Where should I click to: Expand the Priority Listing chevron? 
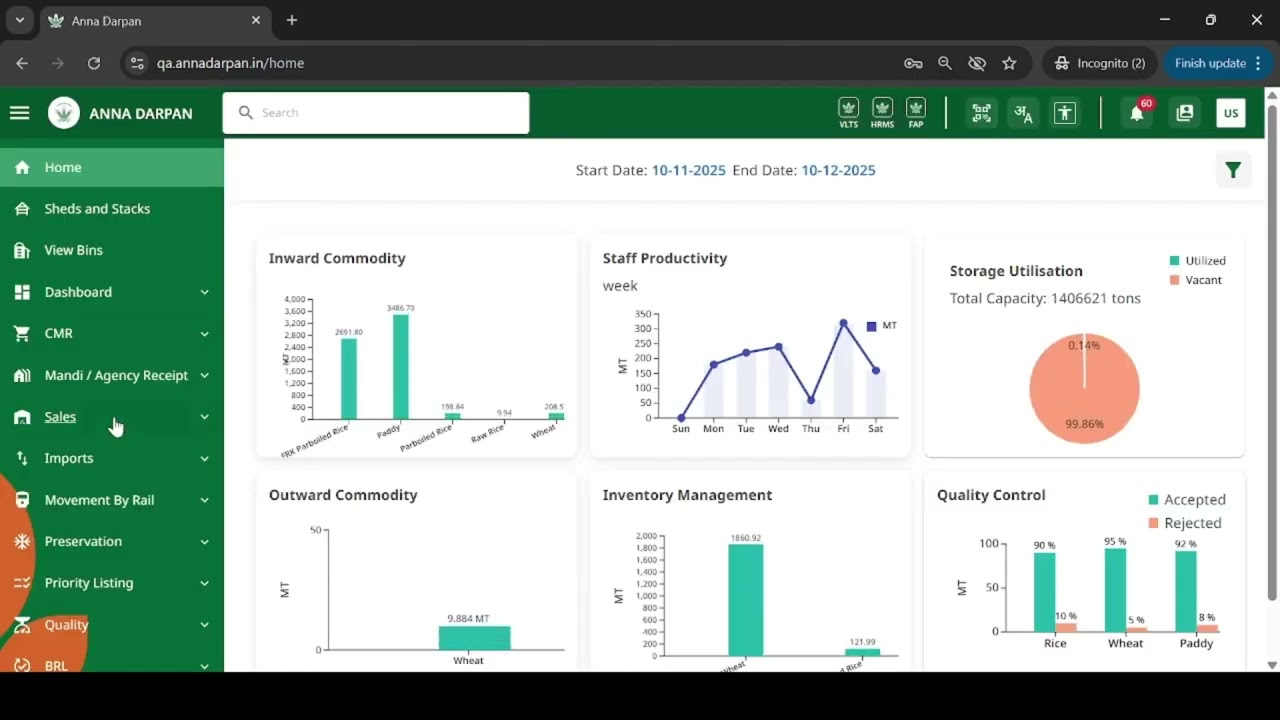(204, 583)
